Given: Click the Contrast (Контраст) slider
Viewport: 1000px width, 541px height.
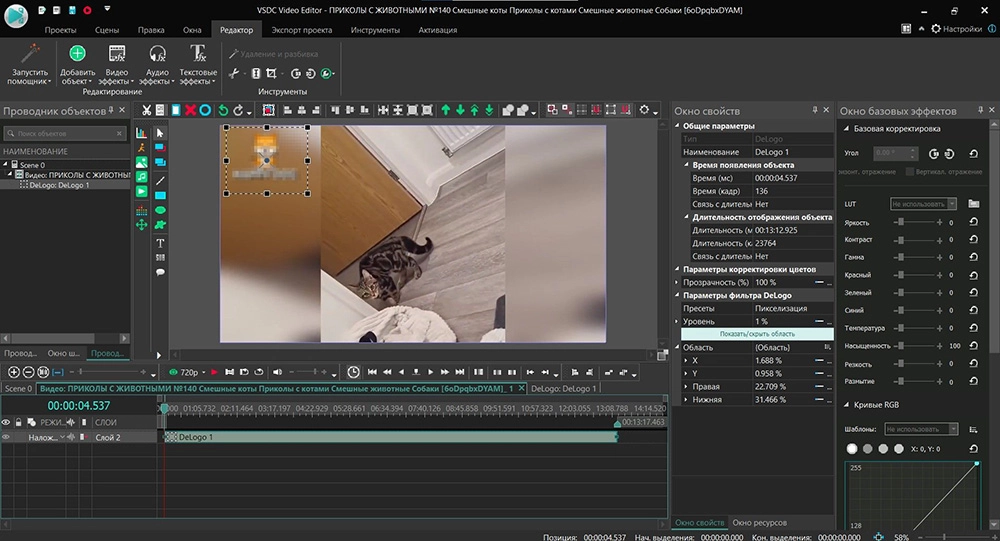Looking at the screenshot, I should click(899, 240).
